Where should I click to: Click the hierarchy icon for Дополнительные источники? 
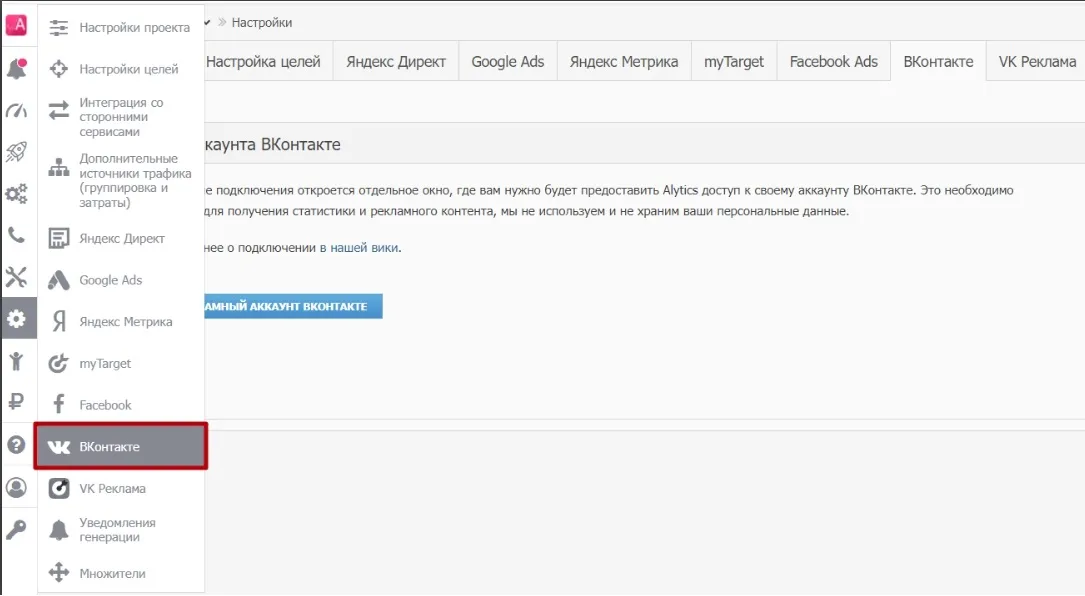59,167
